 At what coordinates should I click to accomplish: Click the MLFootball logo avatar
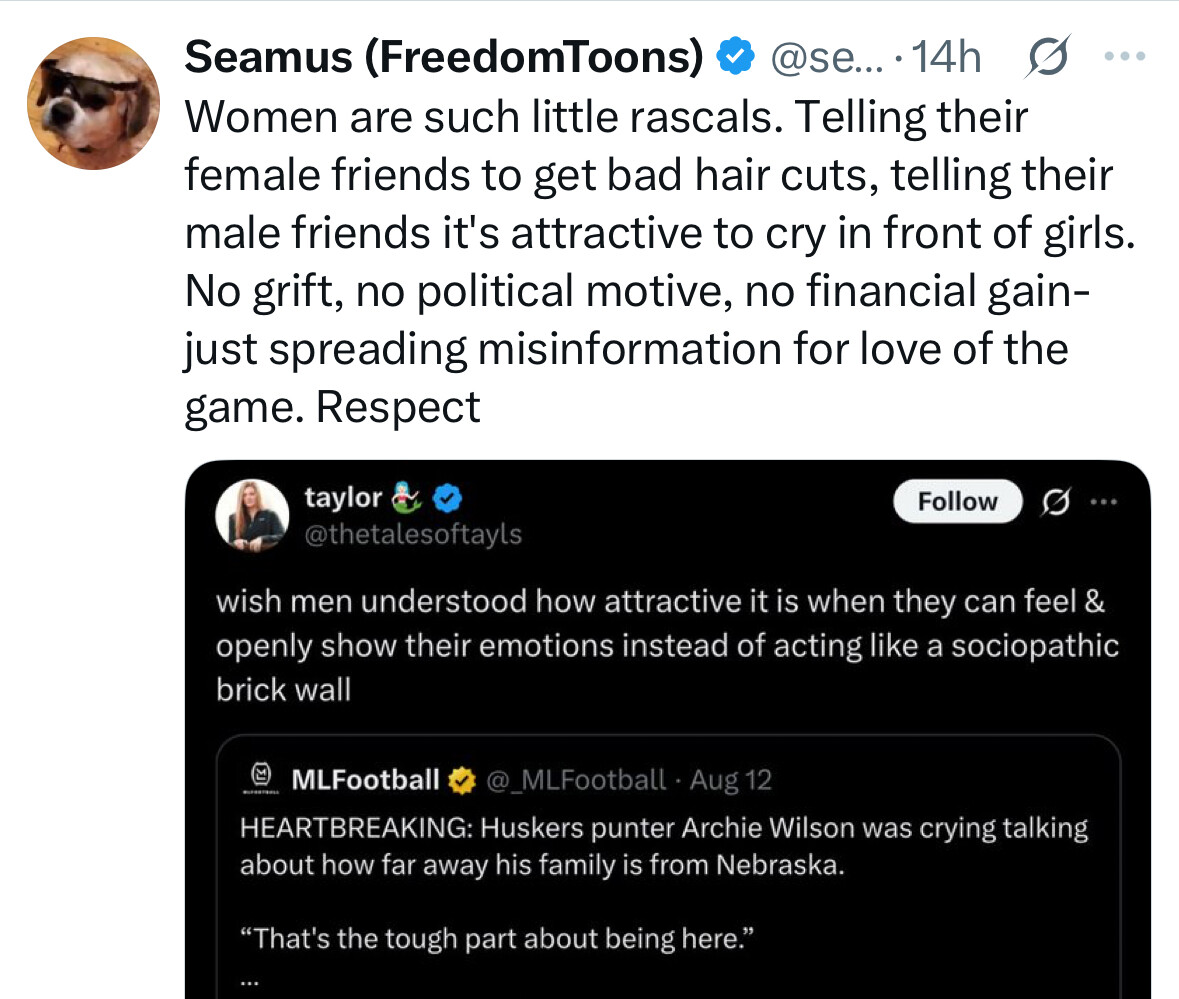click(x=262, y=780)
